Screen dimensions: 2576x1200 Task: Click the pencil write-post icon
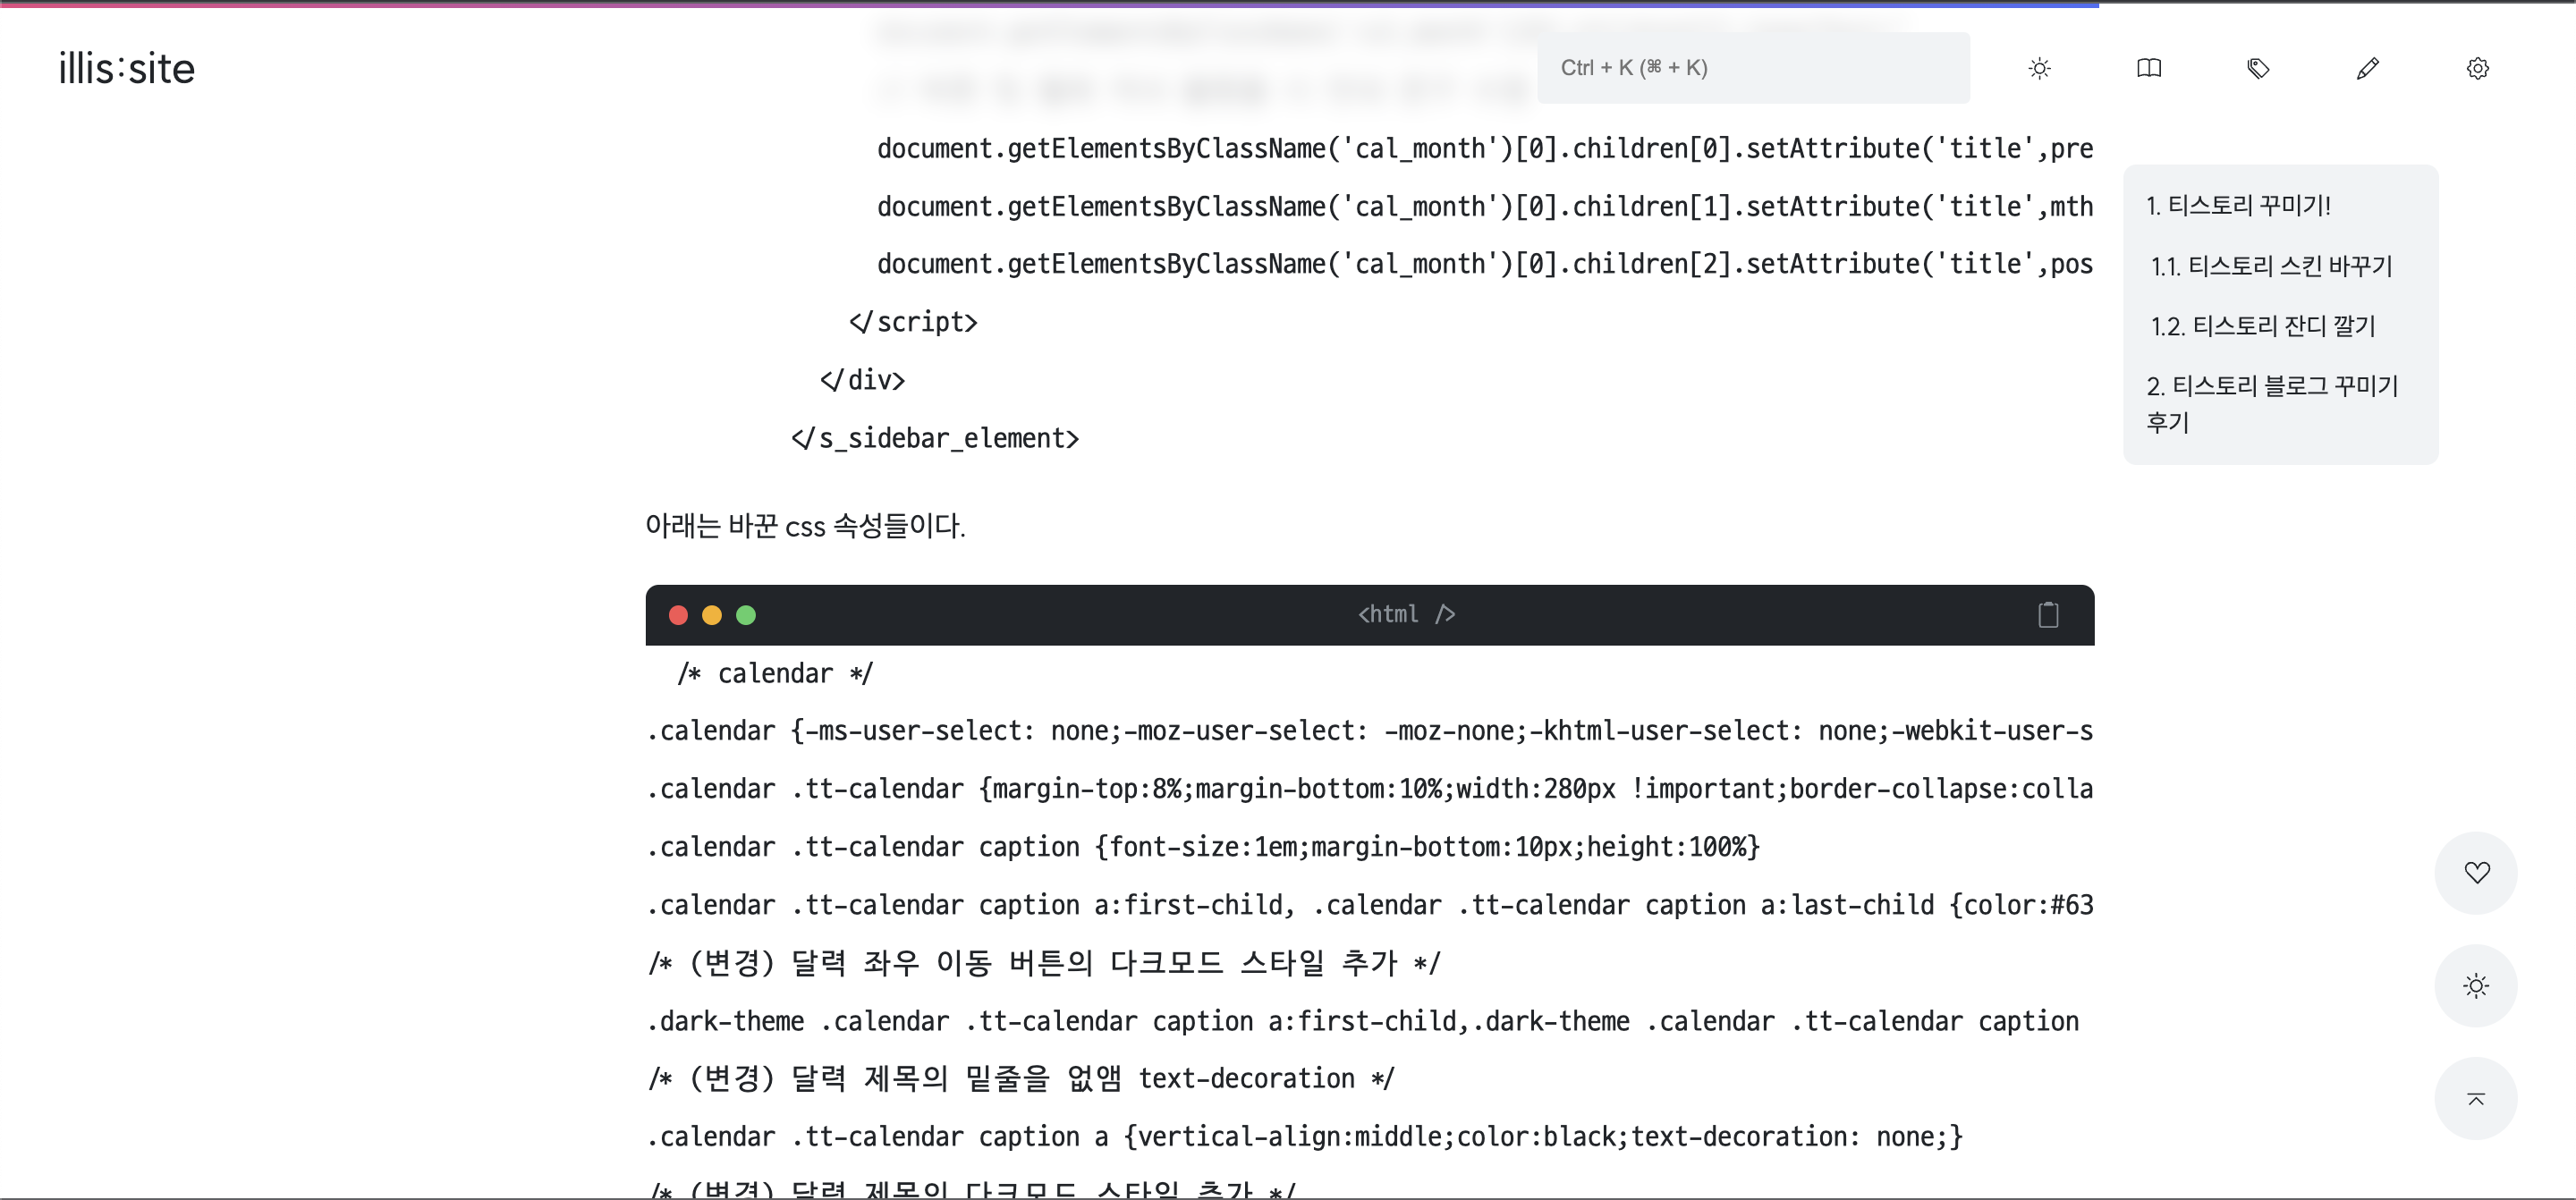coord(2367,68)
